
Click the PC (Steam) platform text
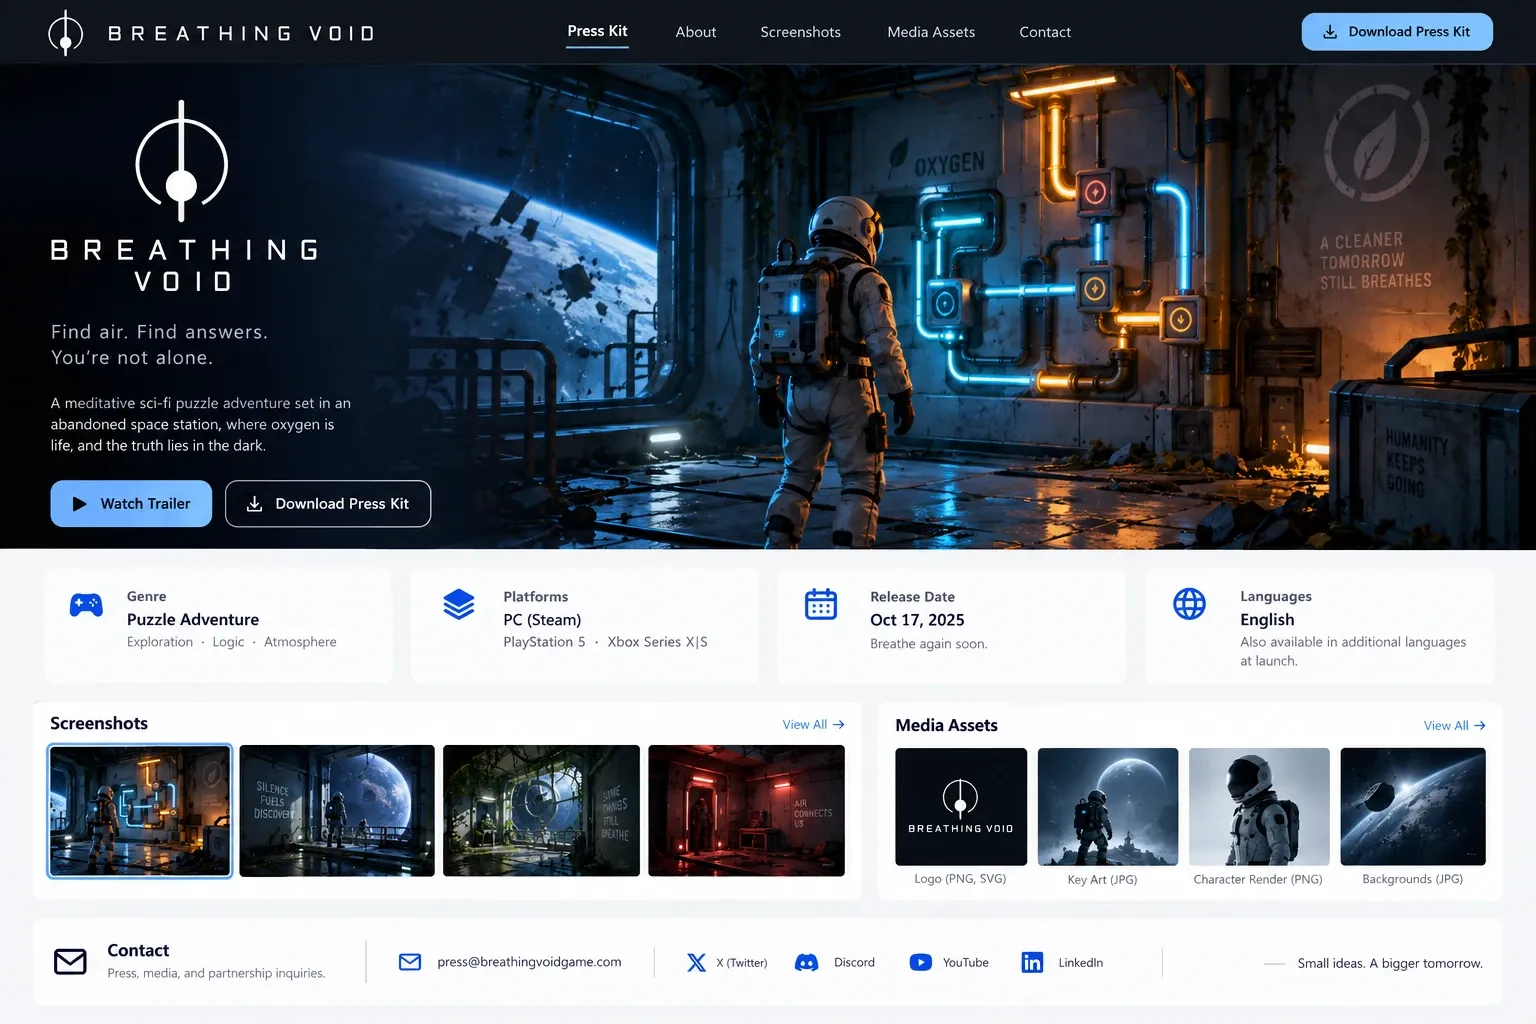click(x=542, y=620)
